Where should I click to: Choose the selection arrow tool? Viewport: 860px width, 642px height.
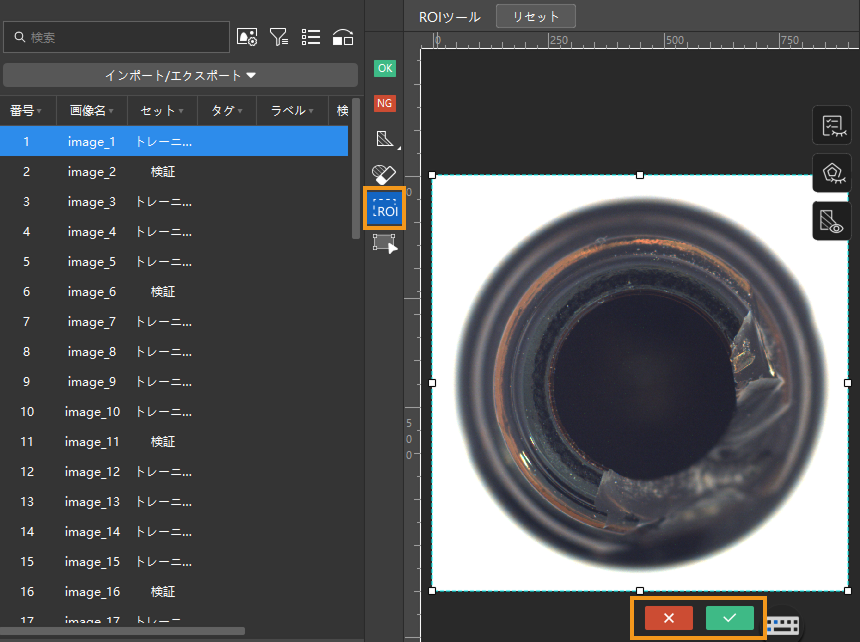pyautogui.click(x=384, y=243)
